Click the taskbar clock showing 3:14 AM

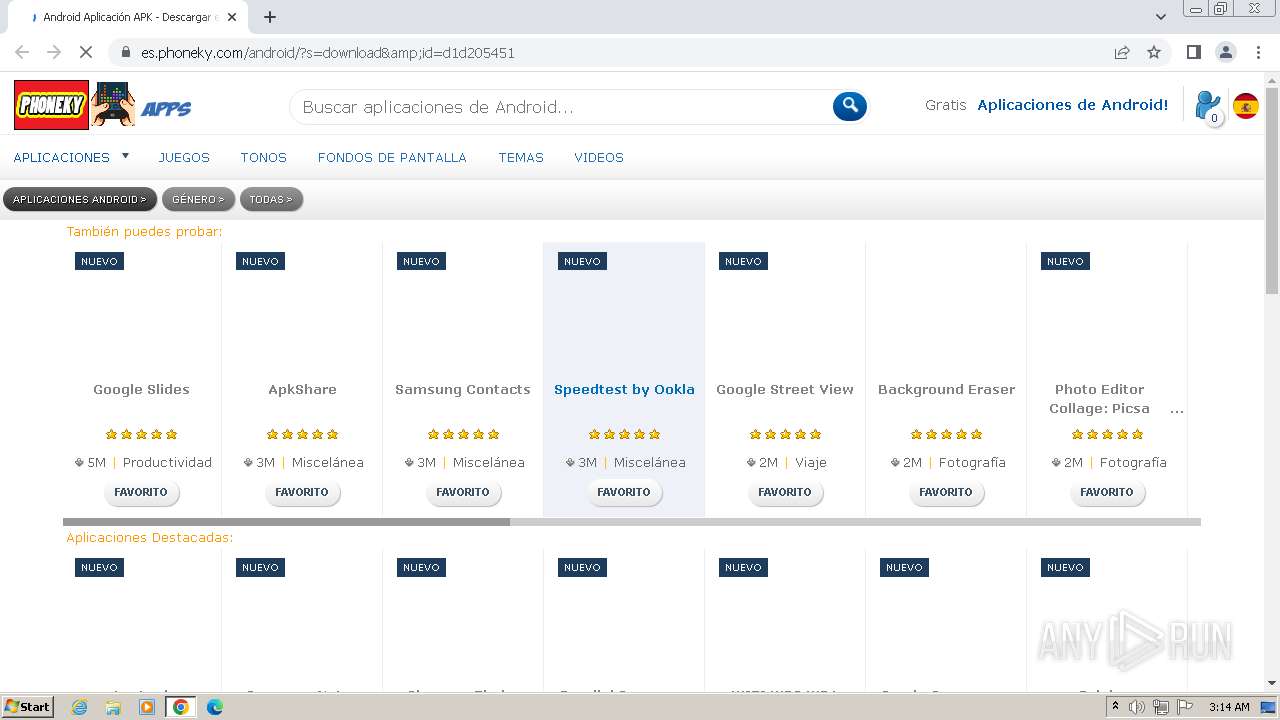[x=1229, y=707]
